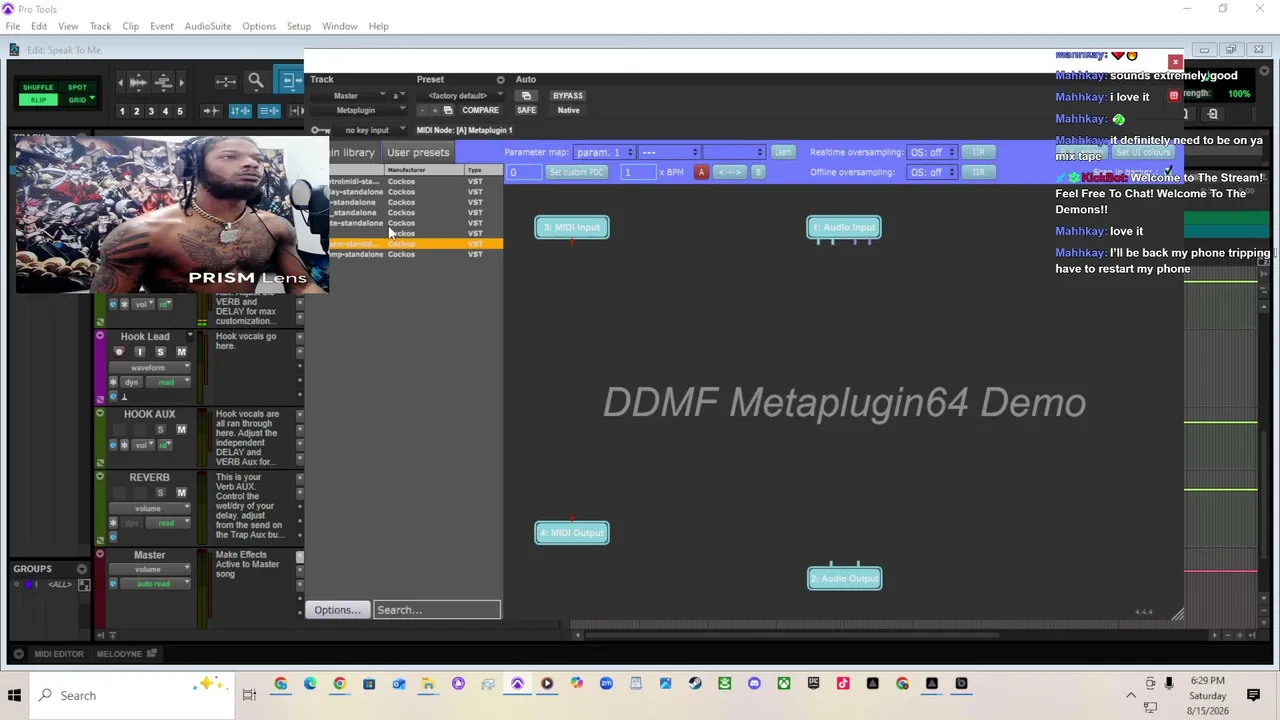Image resolution: width=1280 pixels, height=720 pixels.
Task: Click the horizontal zoom waveform icon
Action: click(x=139, y=82)
